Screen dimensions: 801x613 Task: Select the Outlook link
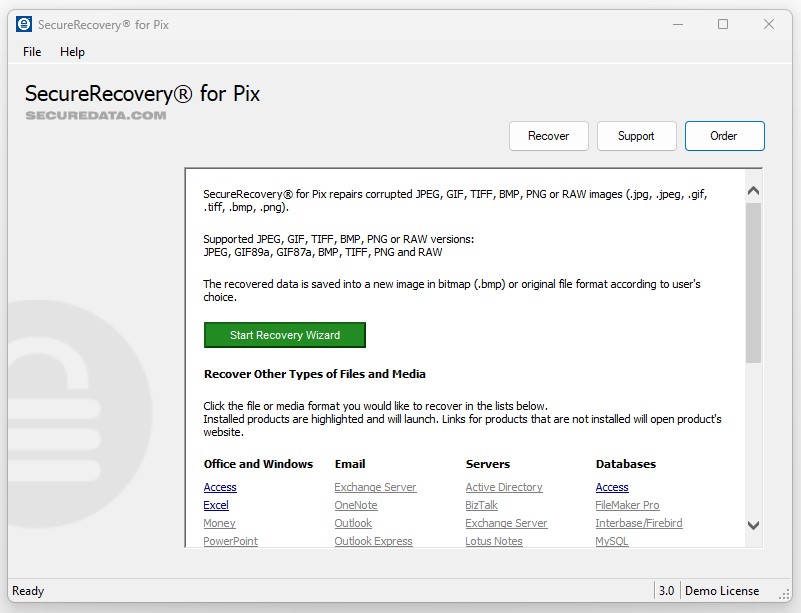click(352, 523)
